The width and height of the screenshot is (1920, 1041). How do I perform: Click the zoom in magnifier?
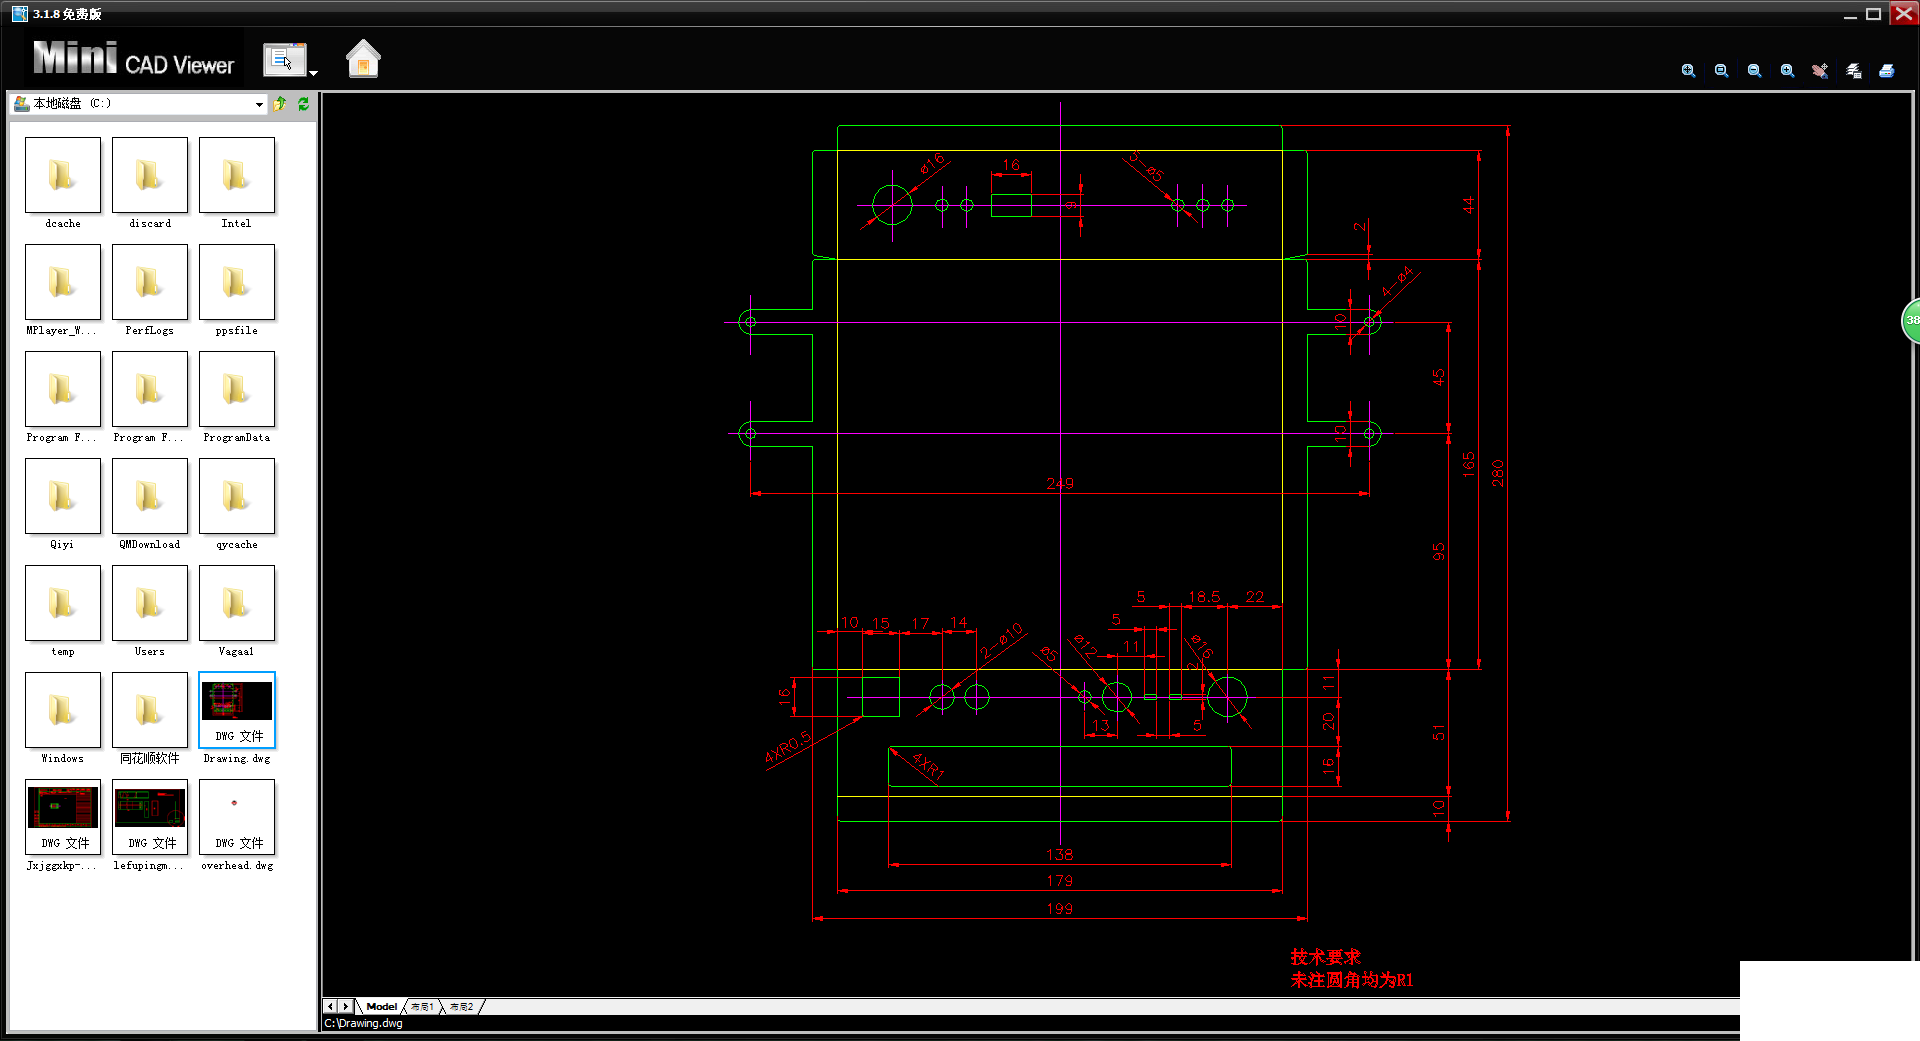[1787, 71]
